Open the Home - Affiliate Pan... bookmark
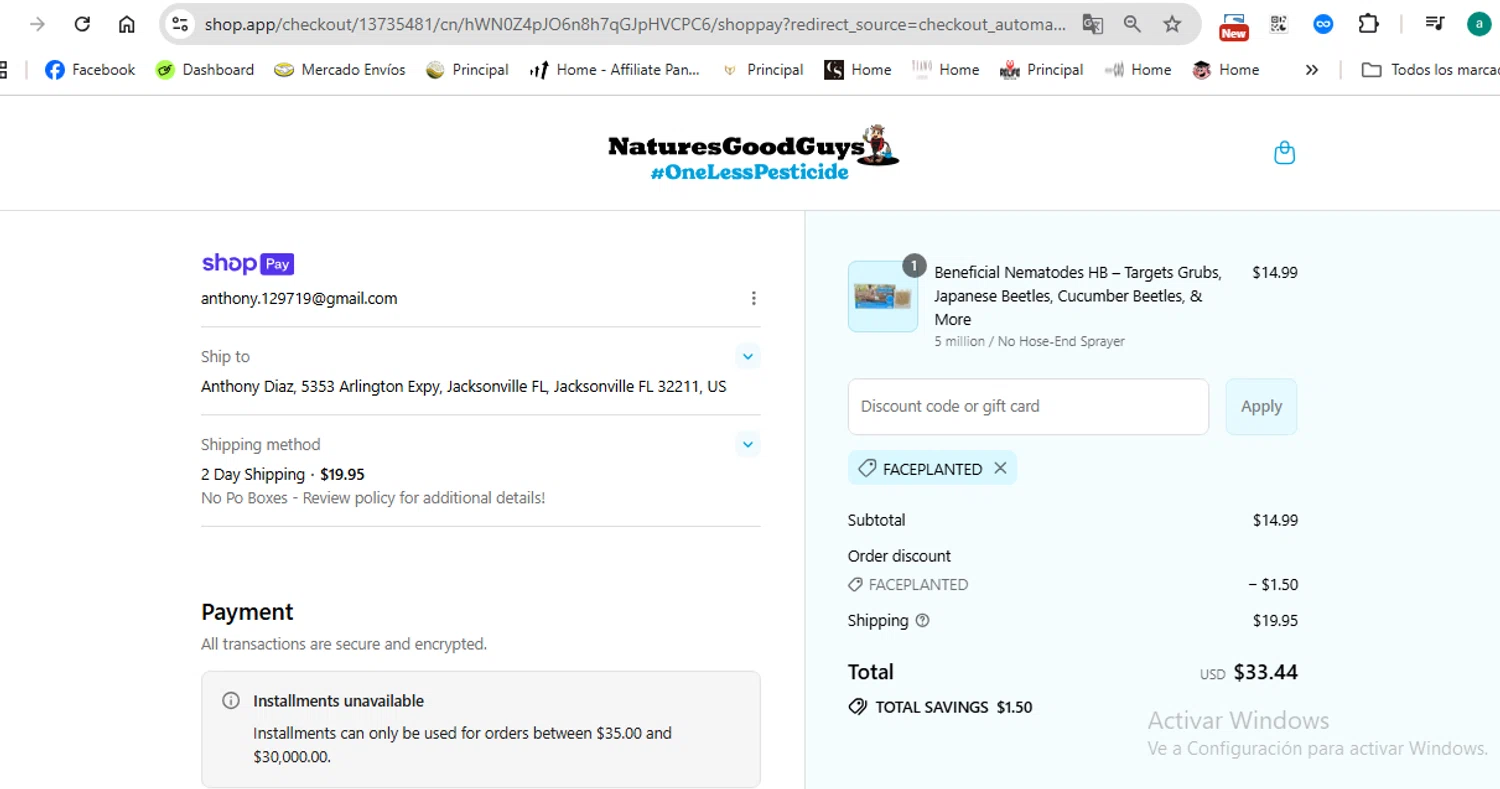Image resolution: width=1500 pixels, height=789 pixels. [x=615, y=70]
